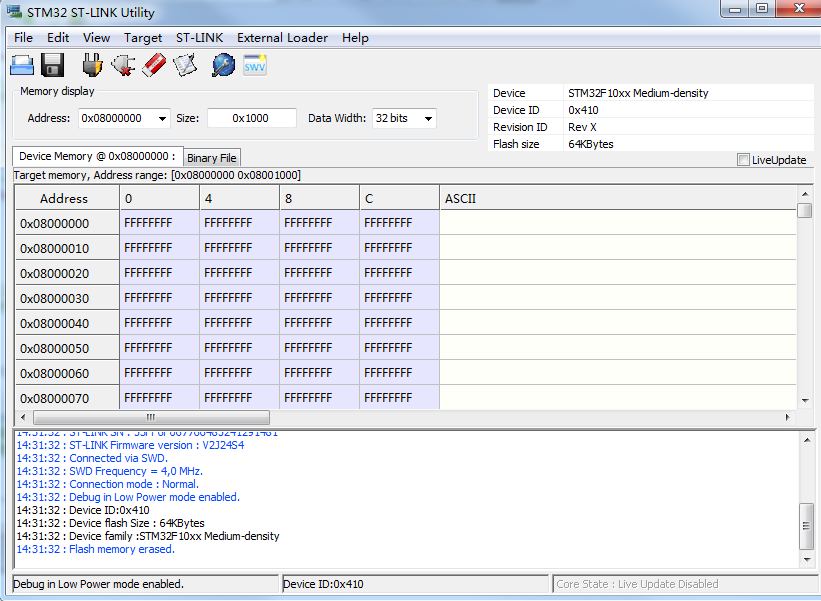
Task: Click Flash size value '64KBytes' in info panel
Action: coord(591,144)
